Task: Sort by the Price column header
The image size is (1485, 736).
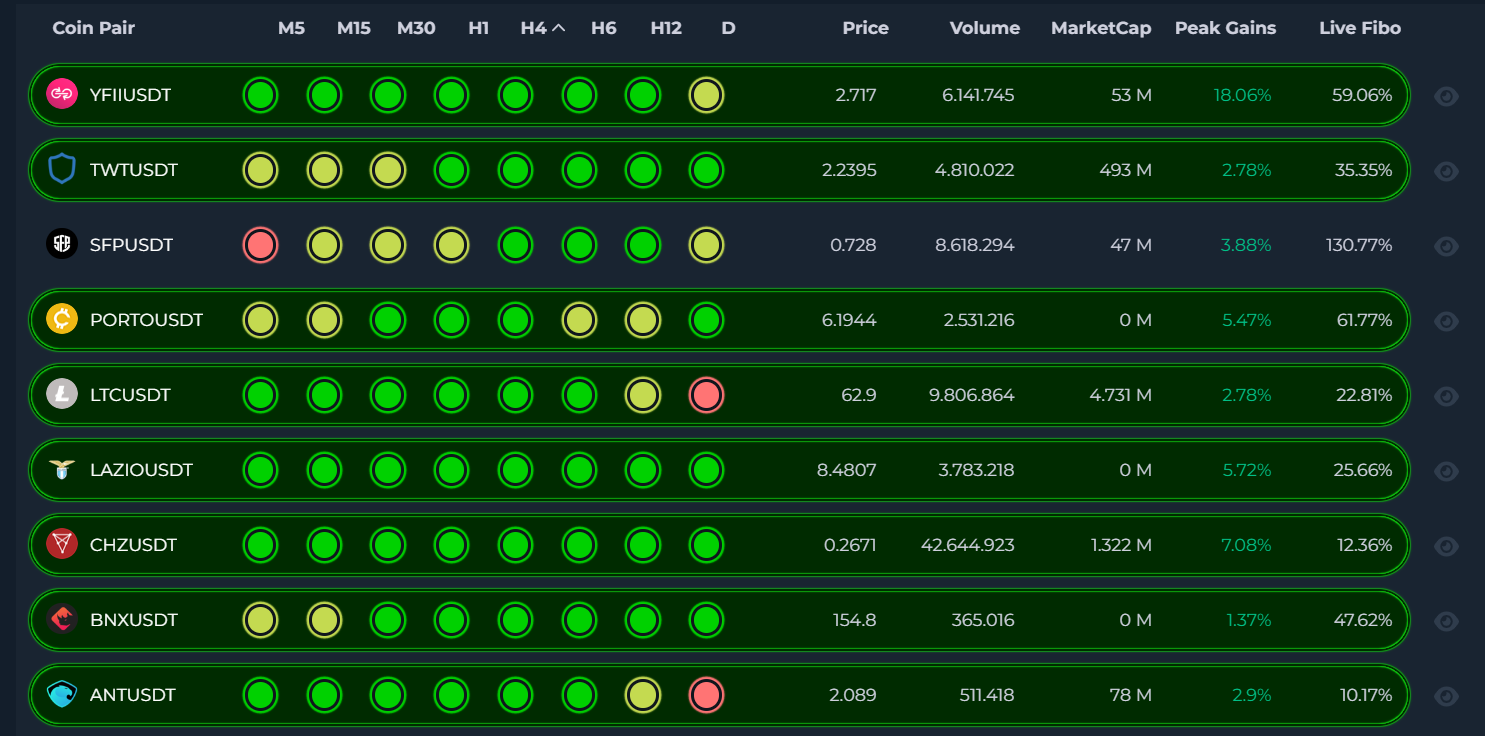Action: pos(865,28)
